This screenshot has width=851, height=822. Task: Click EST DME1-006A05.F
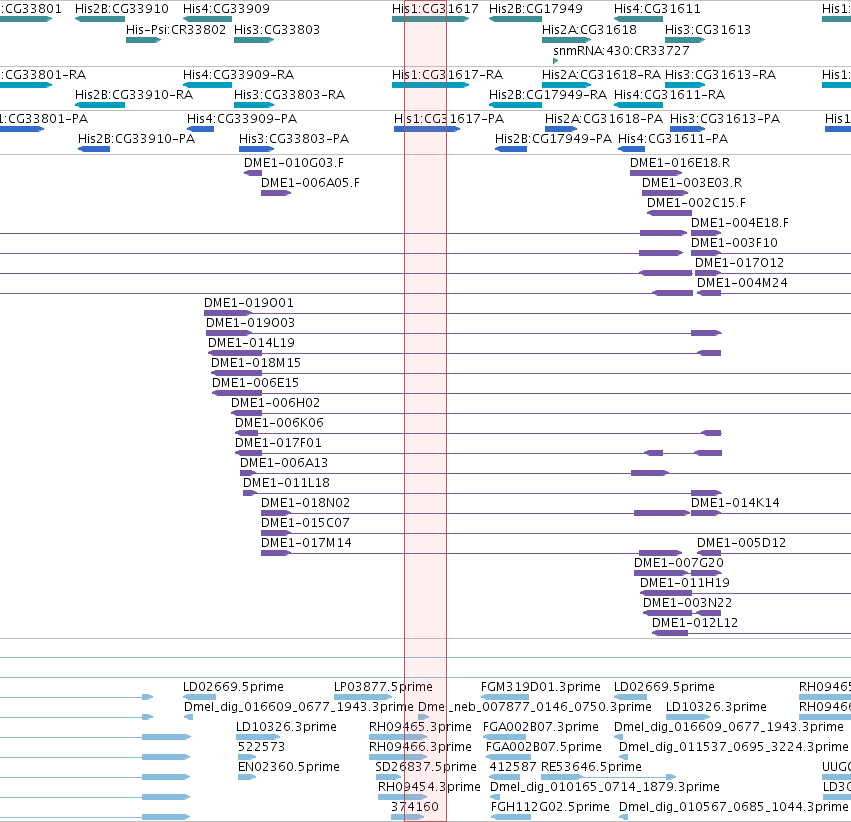276,193
